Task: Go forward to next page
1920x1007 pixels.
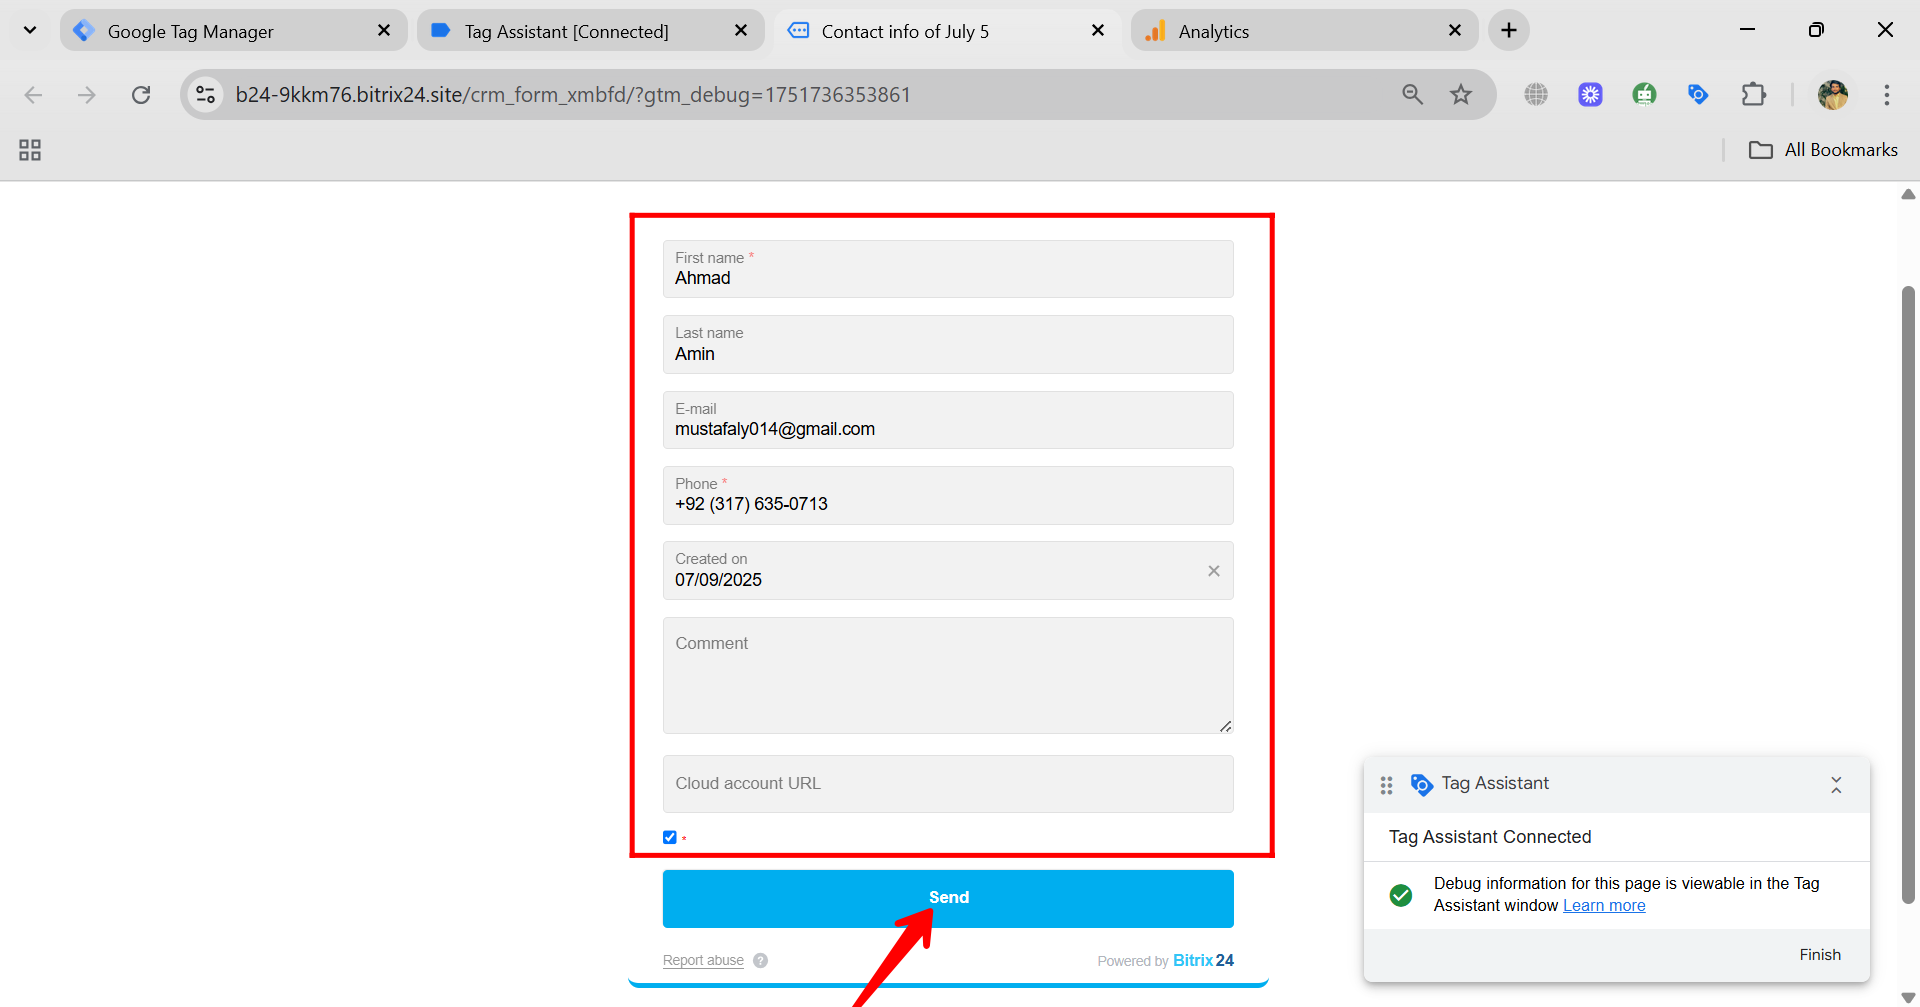Action: click(x=87, y=95)
